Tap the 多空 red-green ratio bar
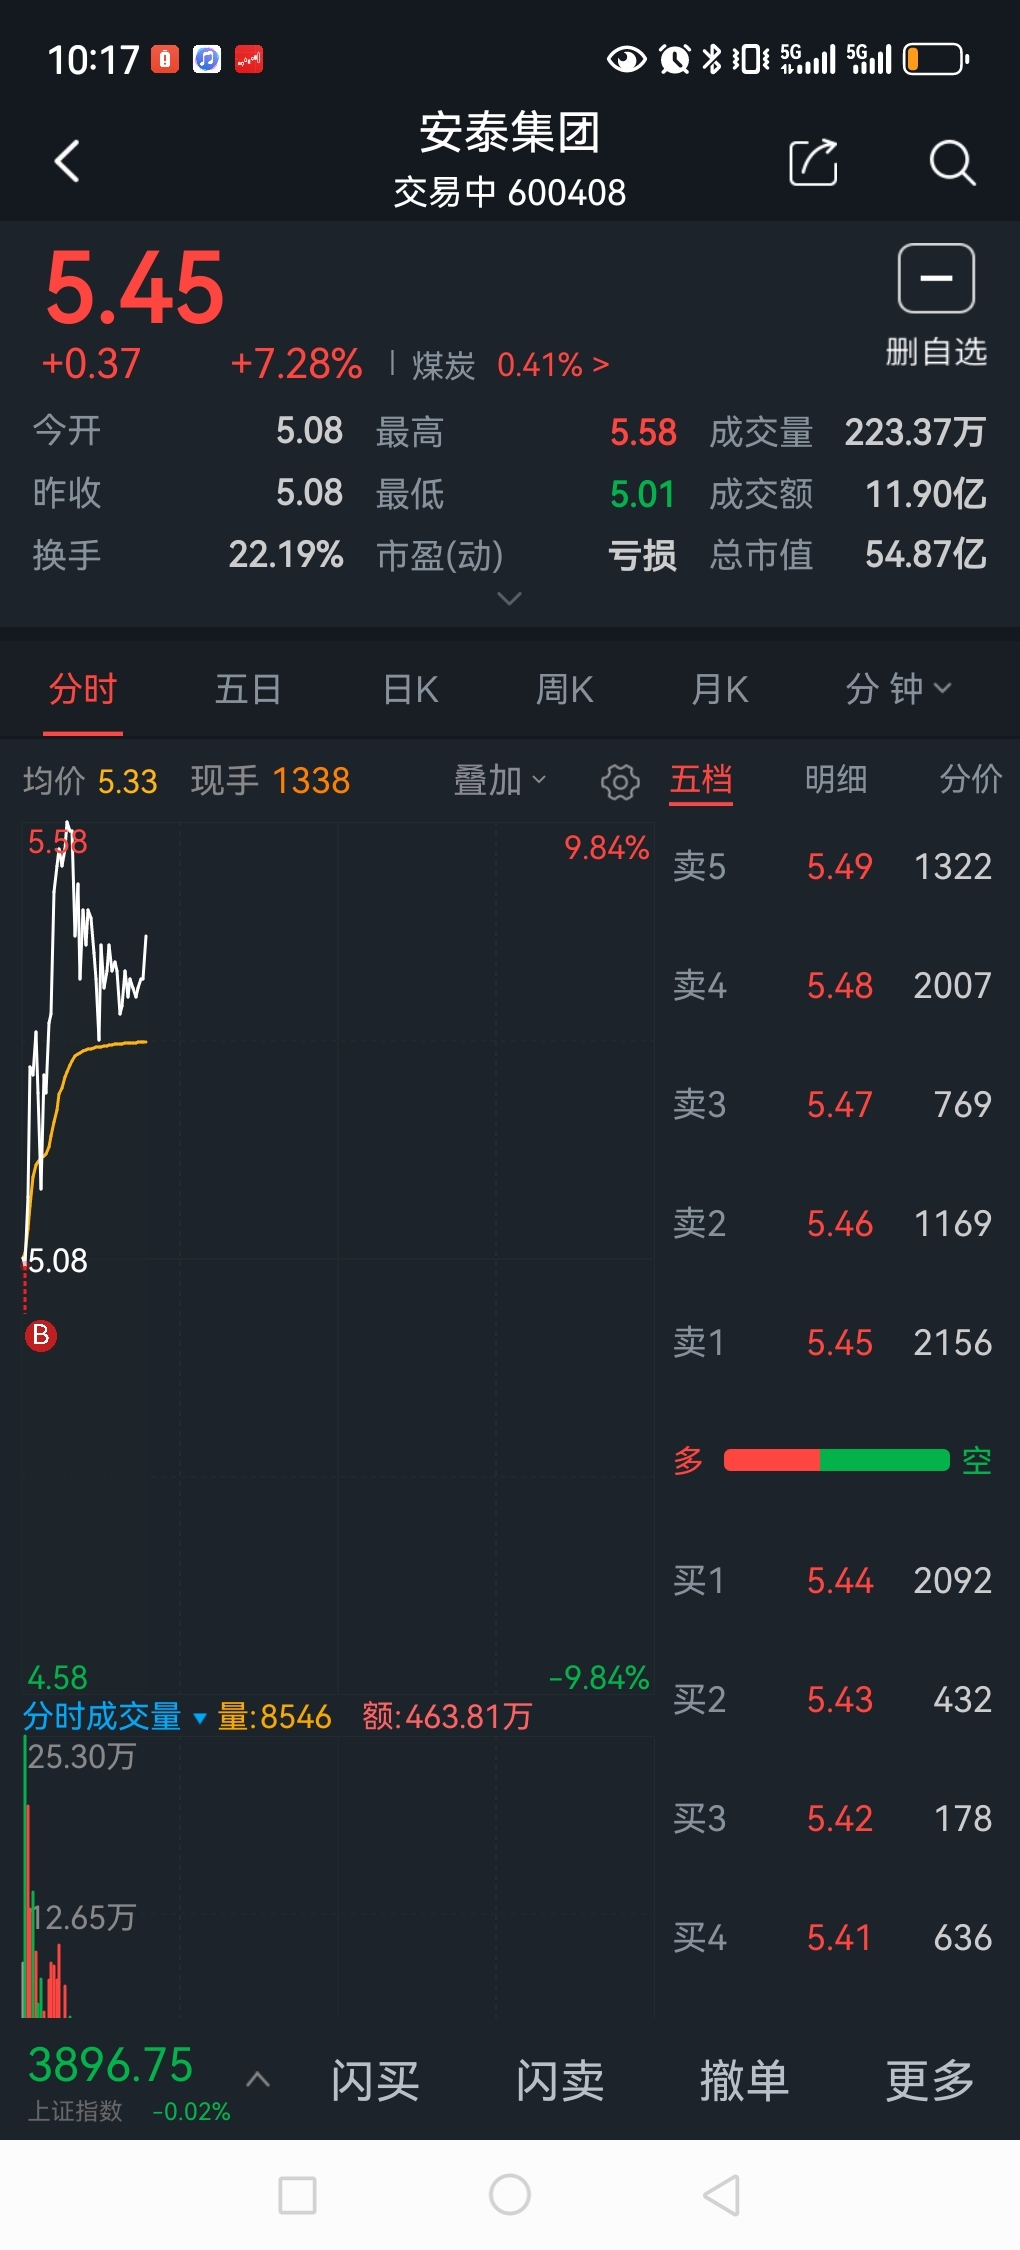1020x2250 pixels. click(x=836, y=1460)
